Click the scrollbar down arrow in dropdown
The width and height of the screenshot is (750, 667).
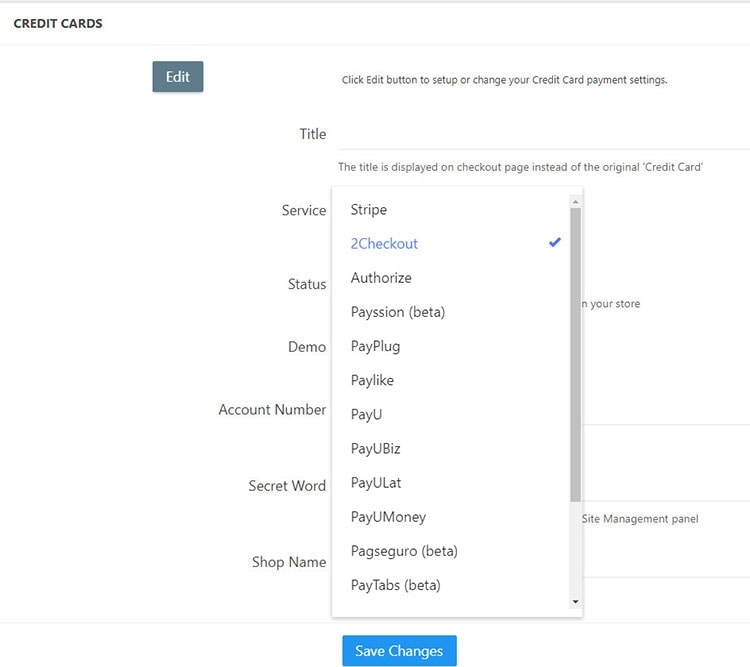coord(575,601)
